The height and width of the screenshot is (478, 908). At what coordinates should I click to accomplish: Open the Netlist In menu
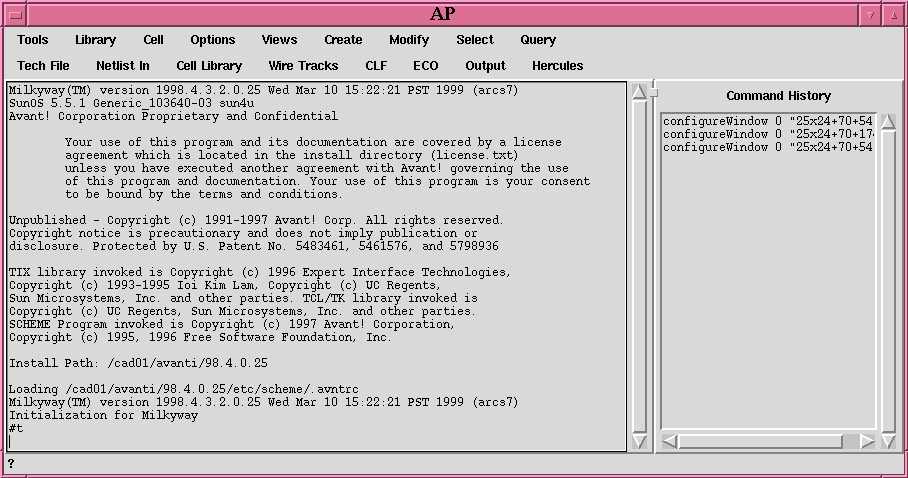point(123,66)
